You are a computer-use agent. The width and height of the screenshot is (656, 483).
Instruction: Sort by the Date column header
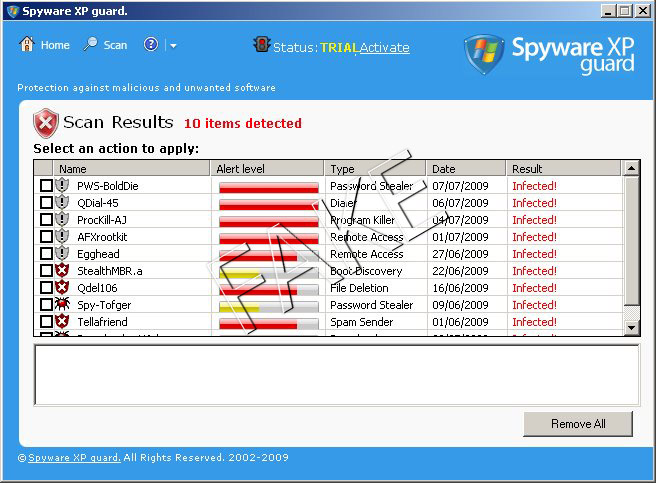click(466, 169)
